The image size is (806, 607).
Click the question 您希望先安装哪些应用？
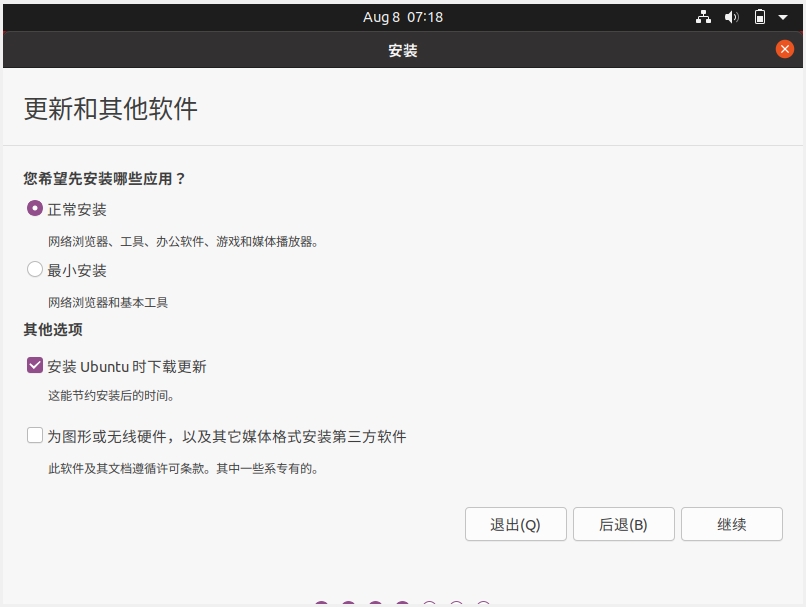click(104, 179)
